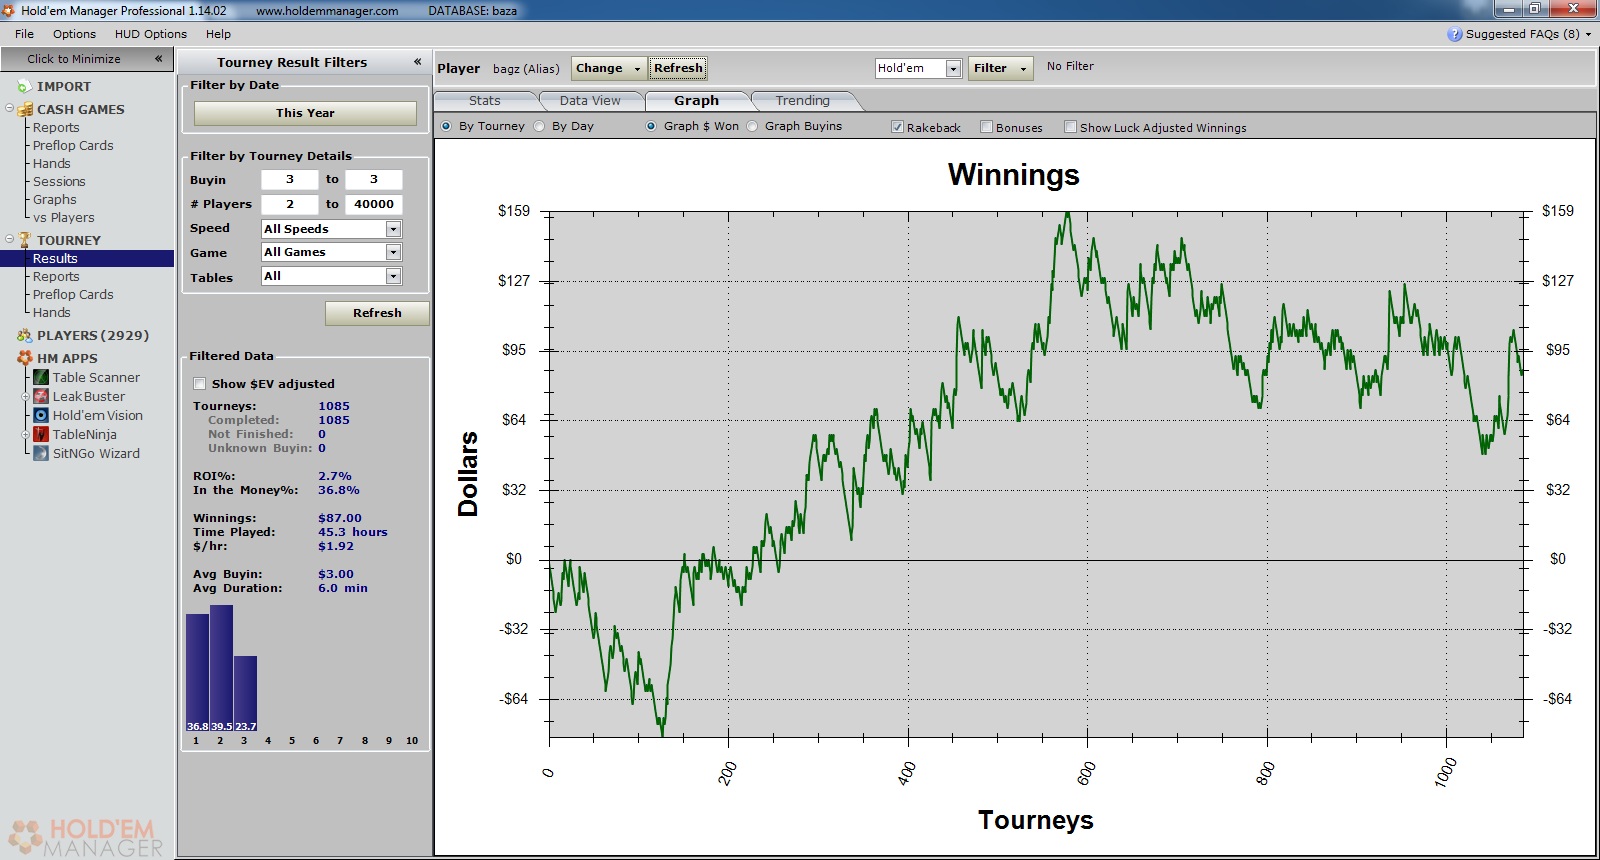The width and height of the screenshot is (1600, 860).
Task: Open the Speed dropdown
Action: [x=393, y=229]
